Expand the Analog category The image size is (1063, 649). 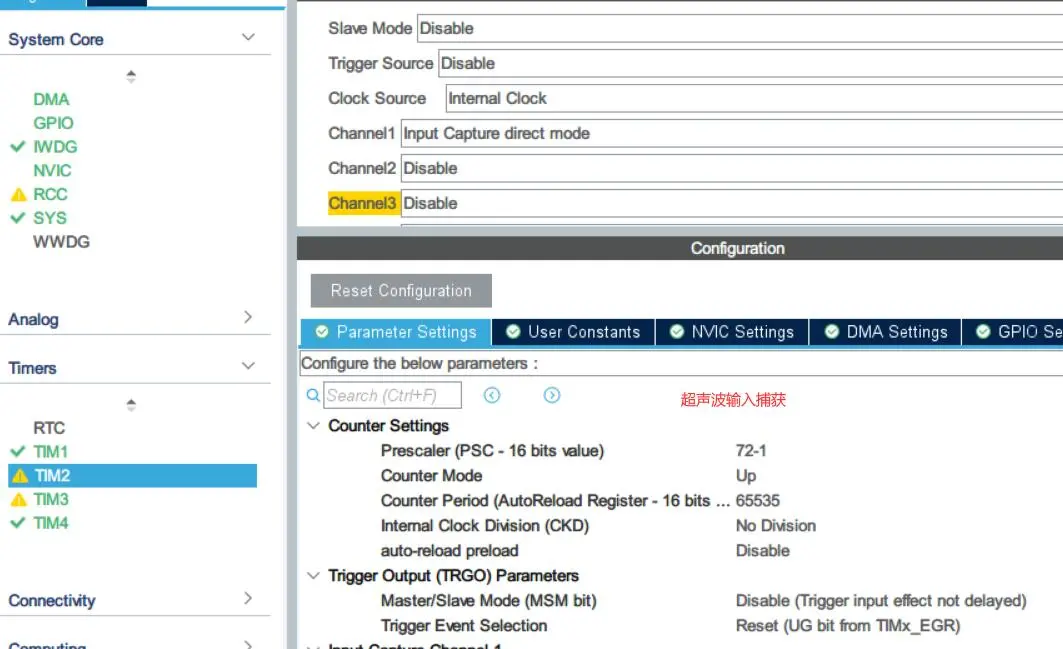pyautogui.click(x=248, y=318)
